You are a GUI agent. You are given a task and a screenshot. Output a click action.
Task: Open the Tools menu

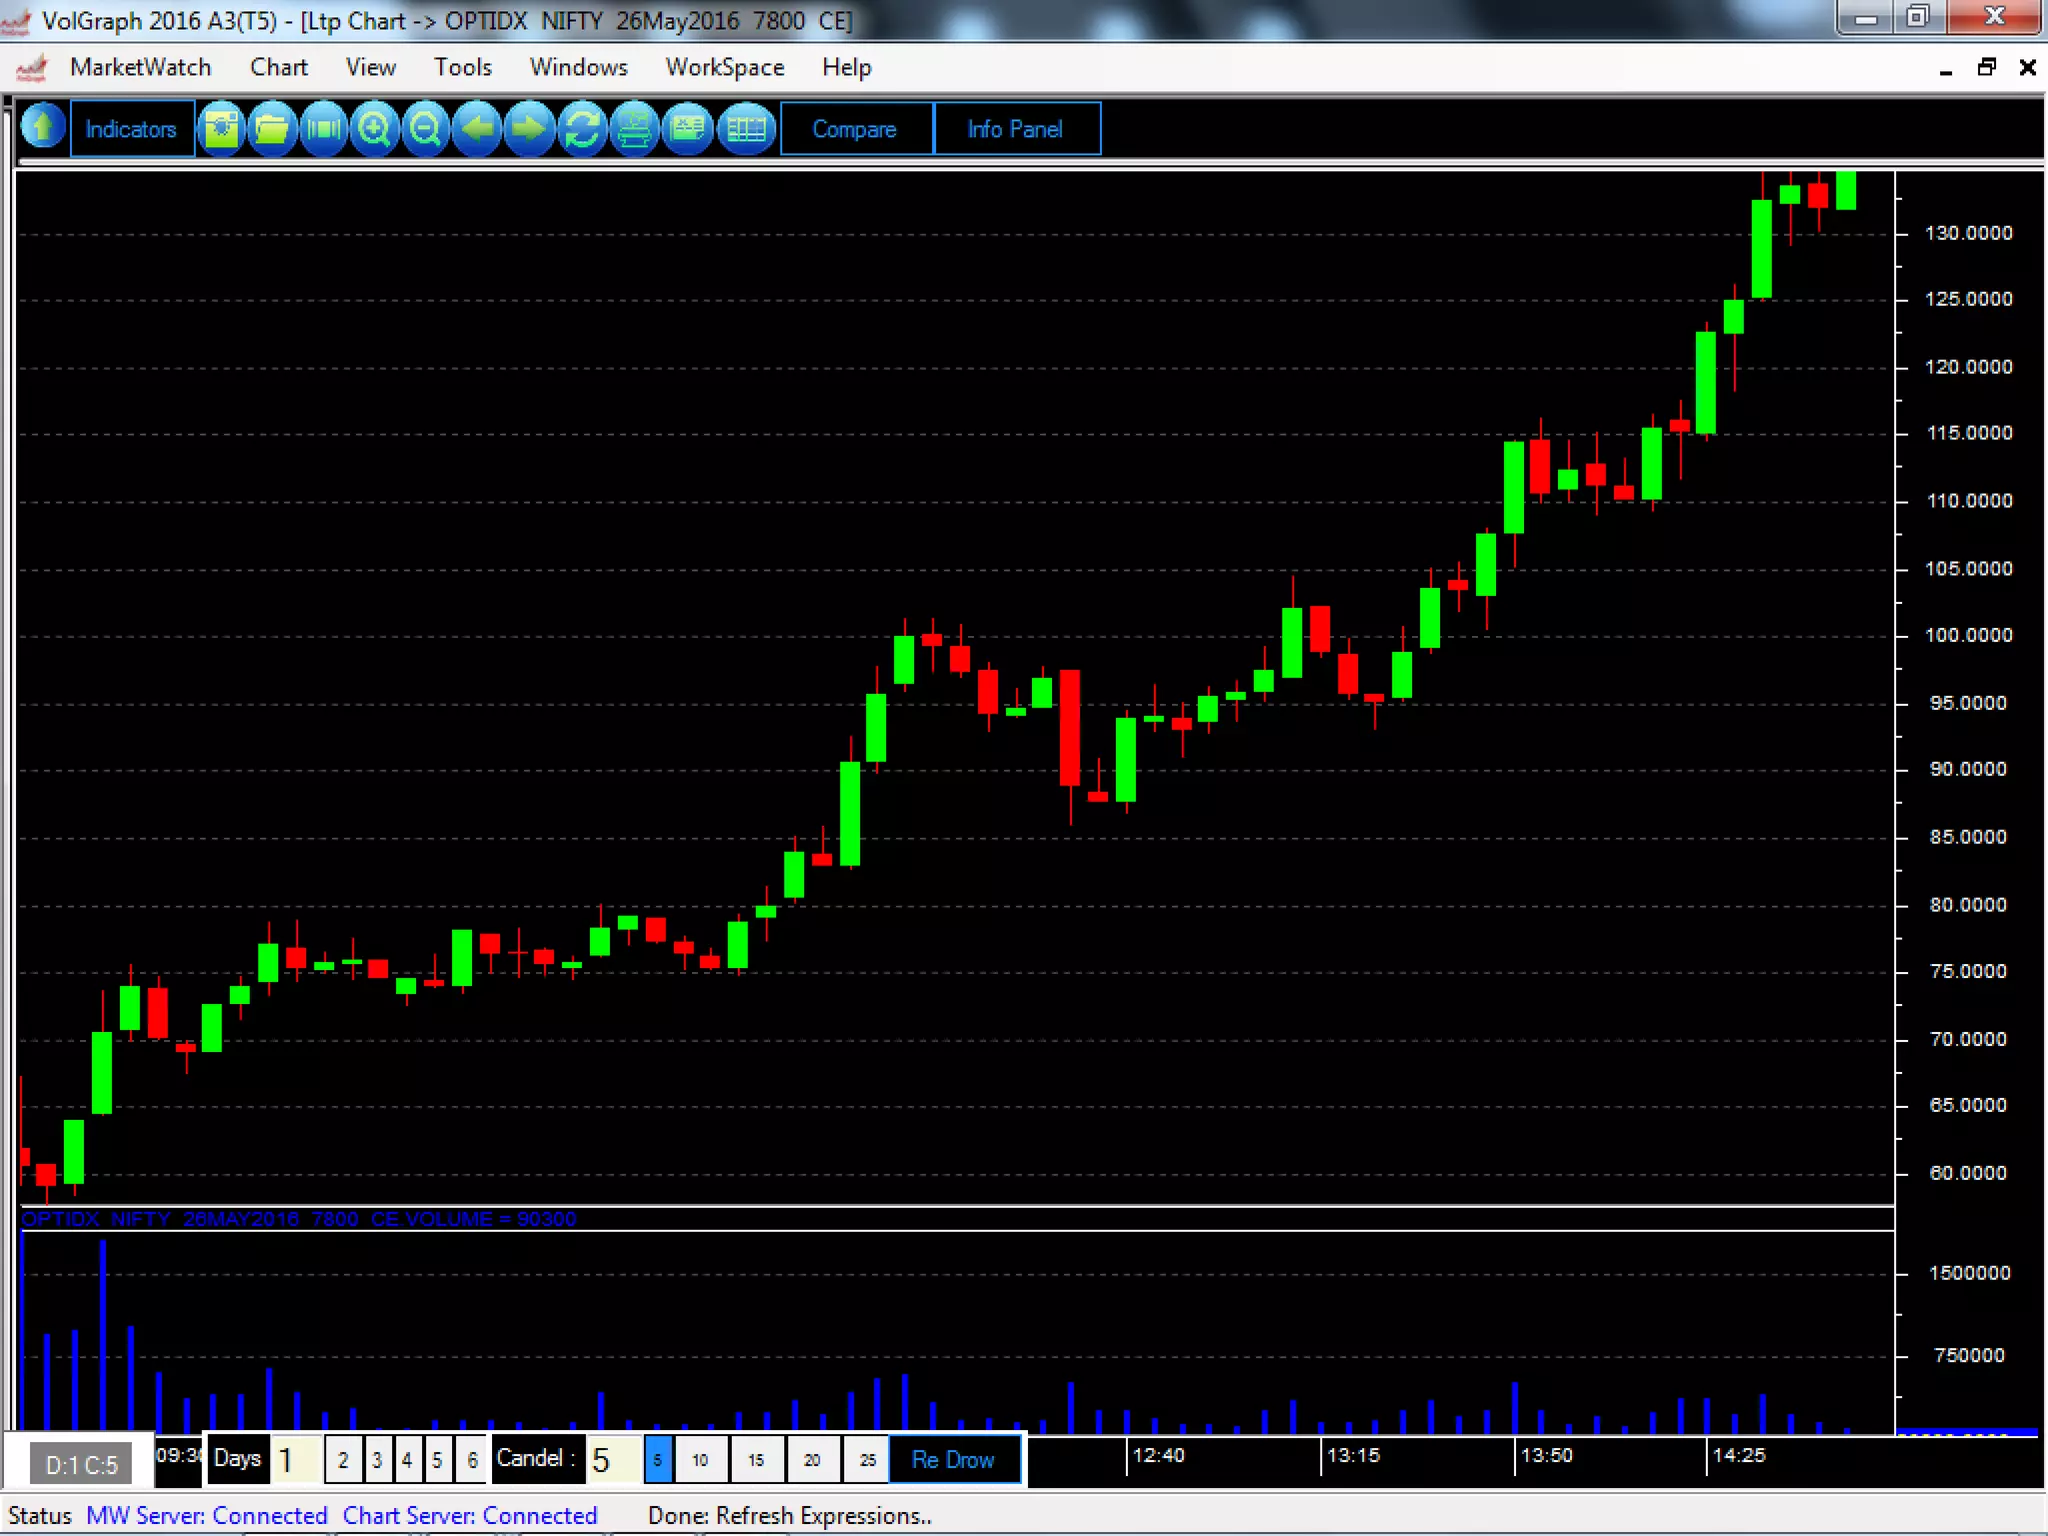[462, 67]
